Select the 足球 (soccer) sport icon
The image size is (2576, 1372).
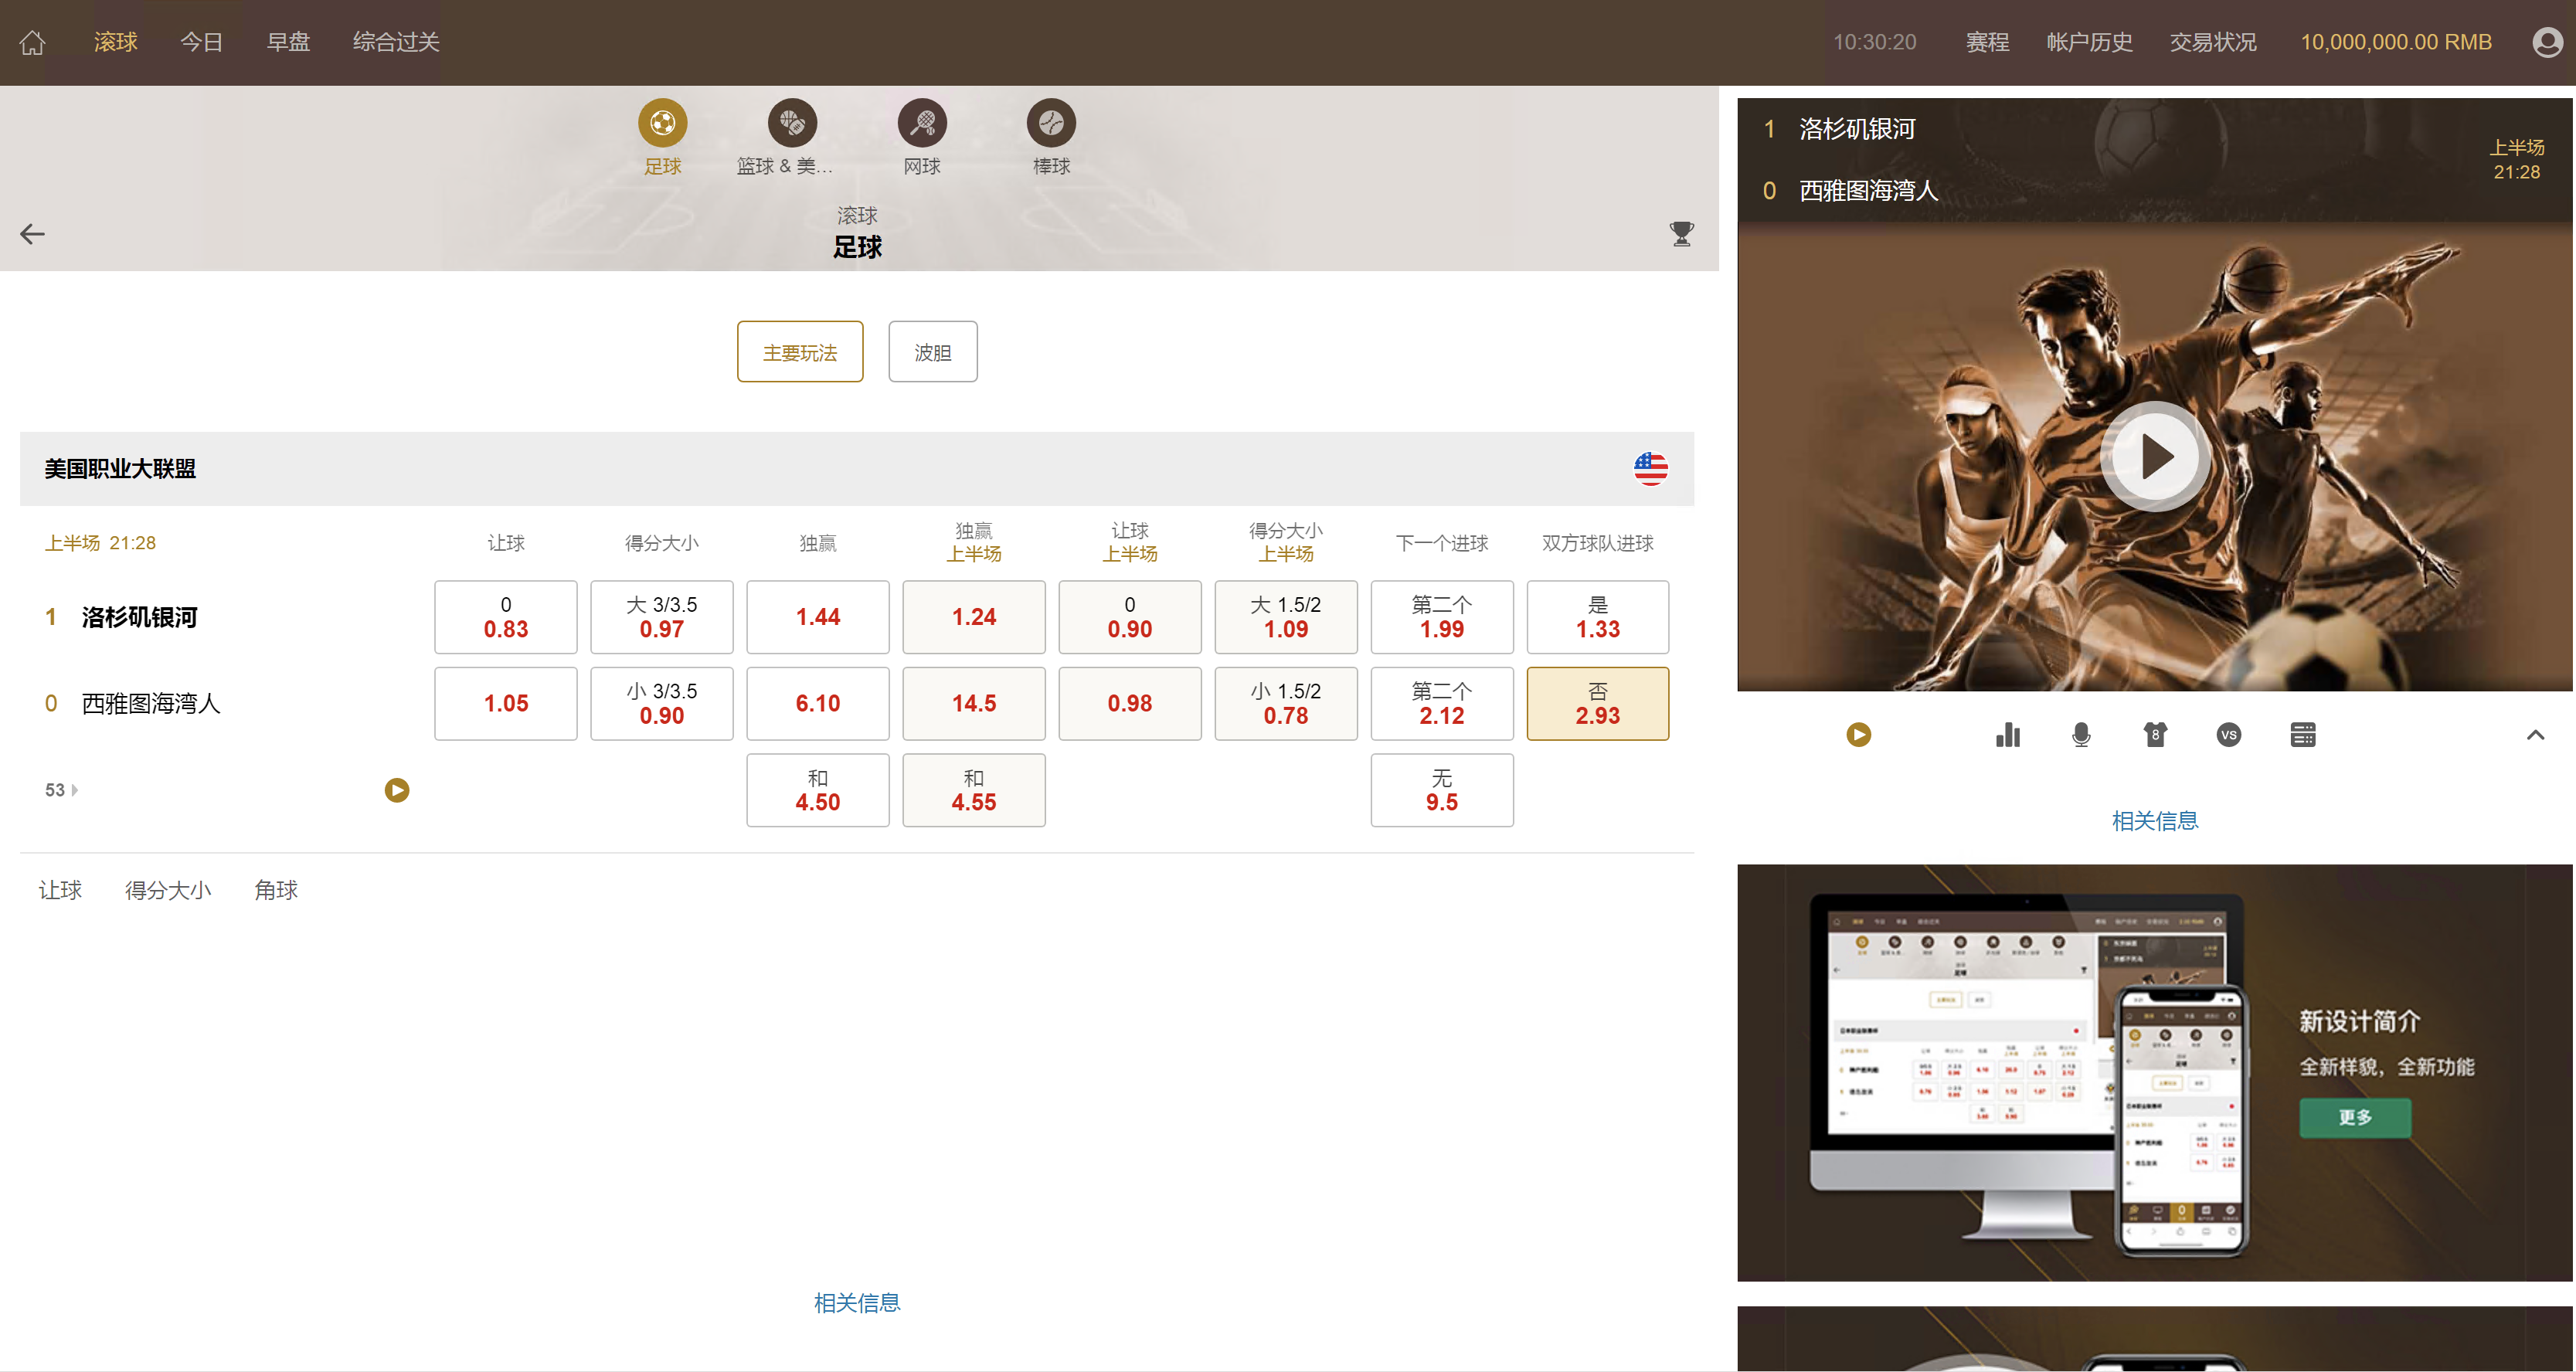point(662,124)
